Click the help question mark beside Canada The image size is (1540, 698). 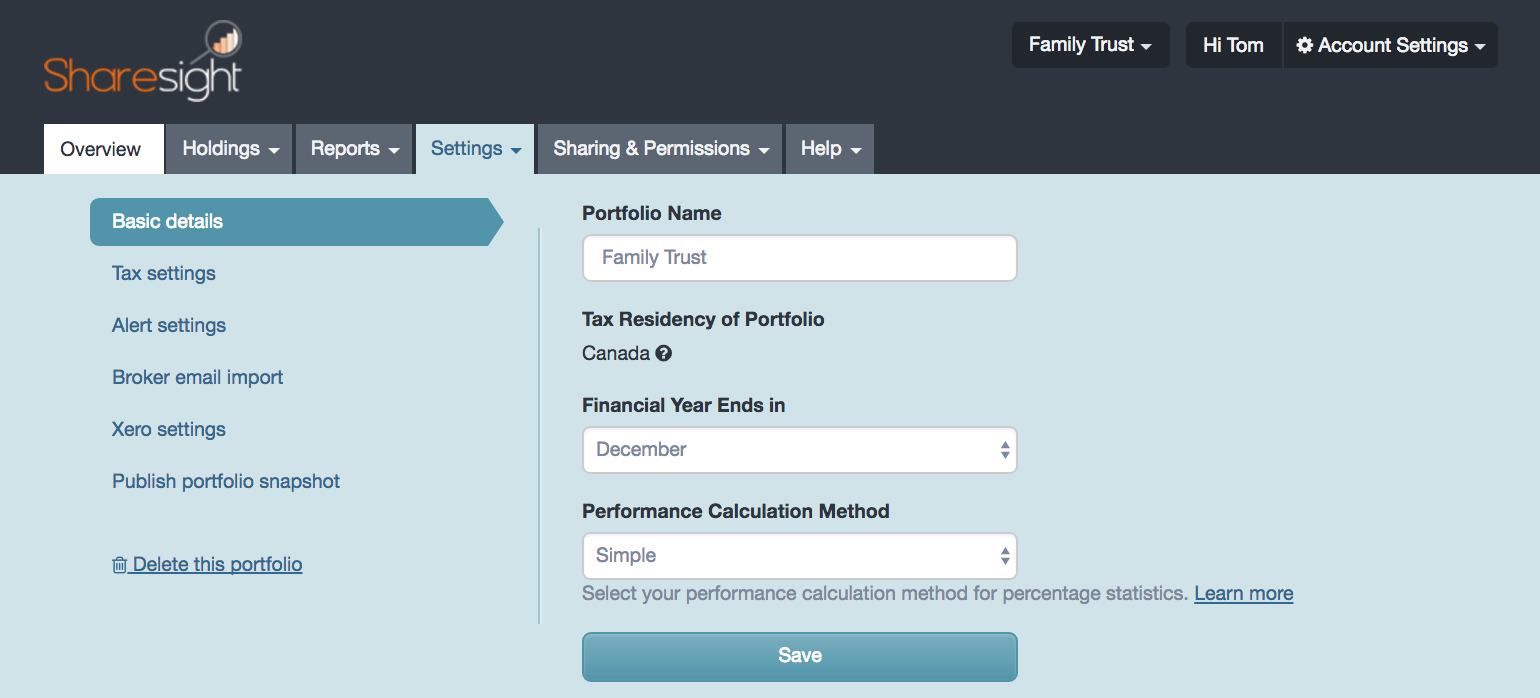pyautogui.click(x=664, y=353)
